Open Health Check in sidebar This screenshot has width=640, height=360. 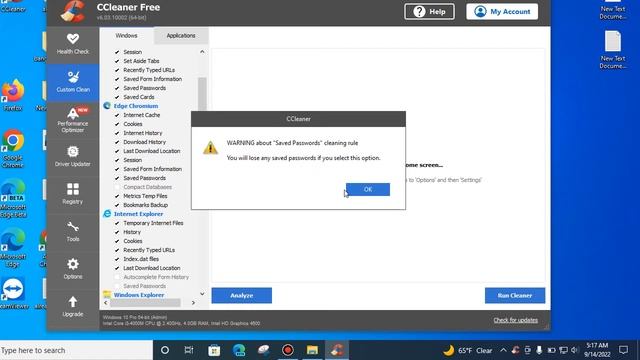pyautogui.click(x=73, y=44)
